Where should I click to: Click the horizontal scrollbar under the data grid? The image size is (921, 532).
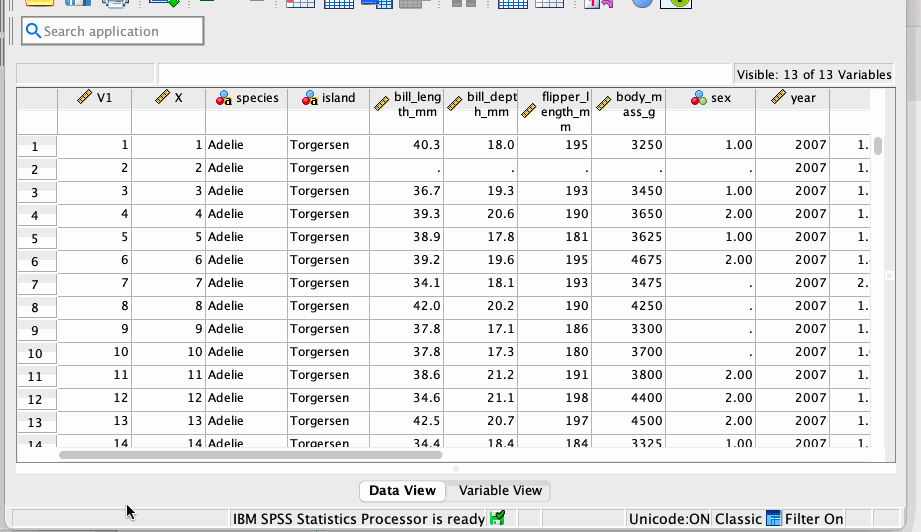[x=250, y=455]
